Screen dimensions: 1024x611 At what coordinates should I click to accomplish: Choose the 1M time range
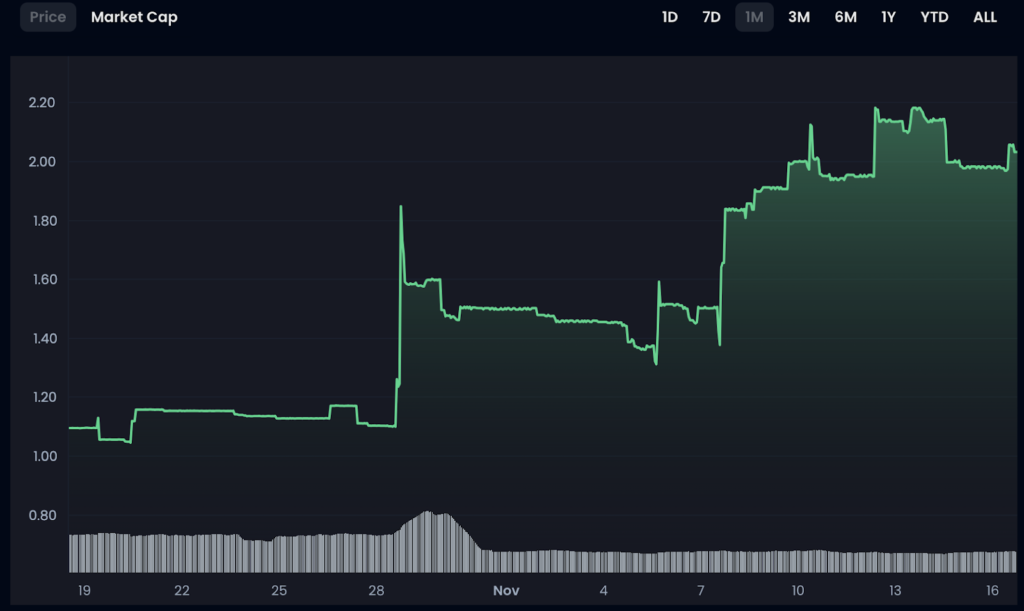coord(754,17)
